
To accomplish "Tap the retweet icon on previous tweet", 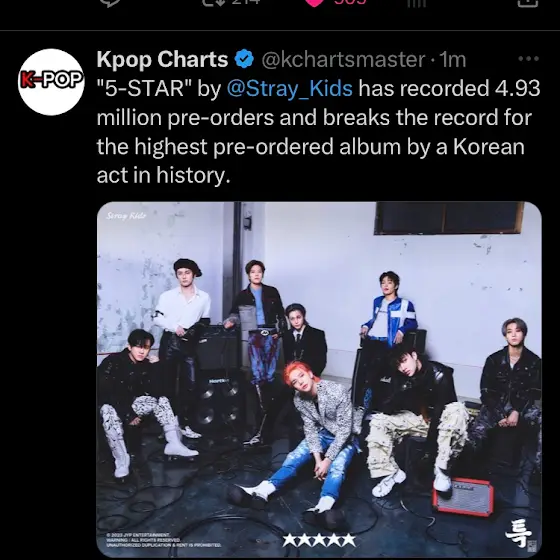I will [x=214, y=2].
